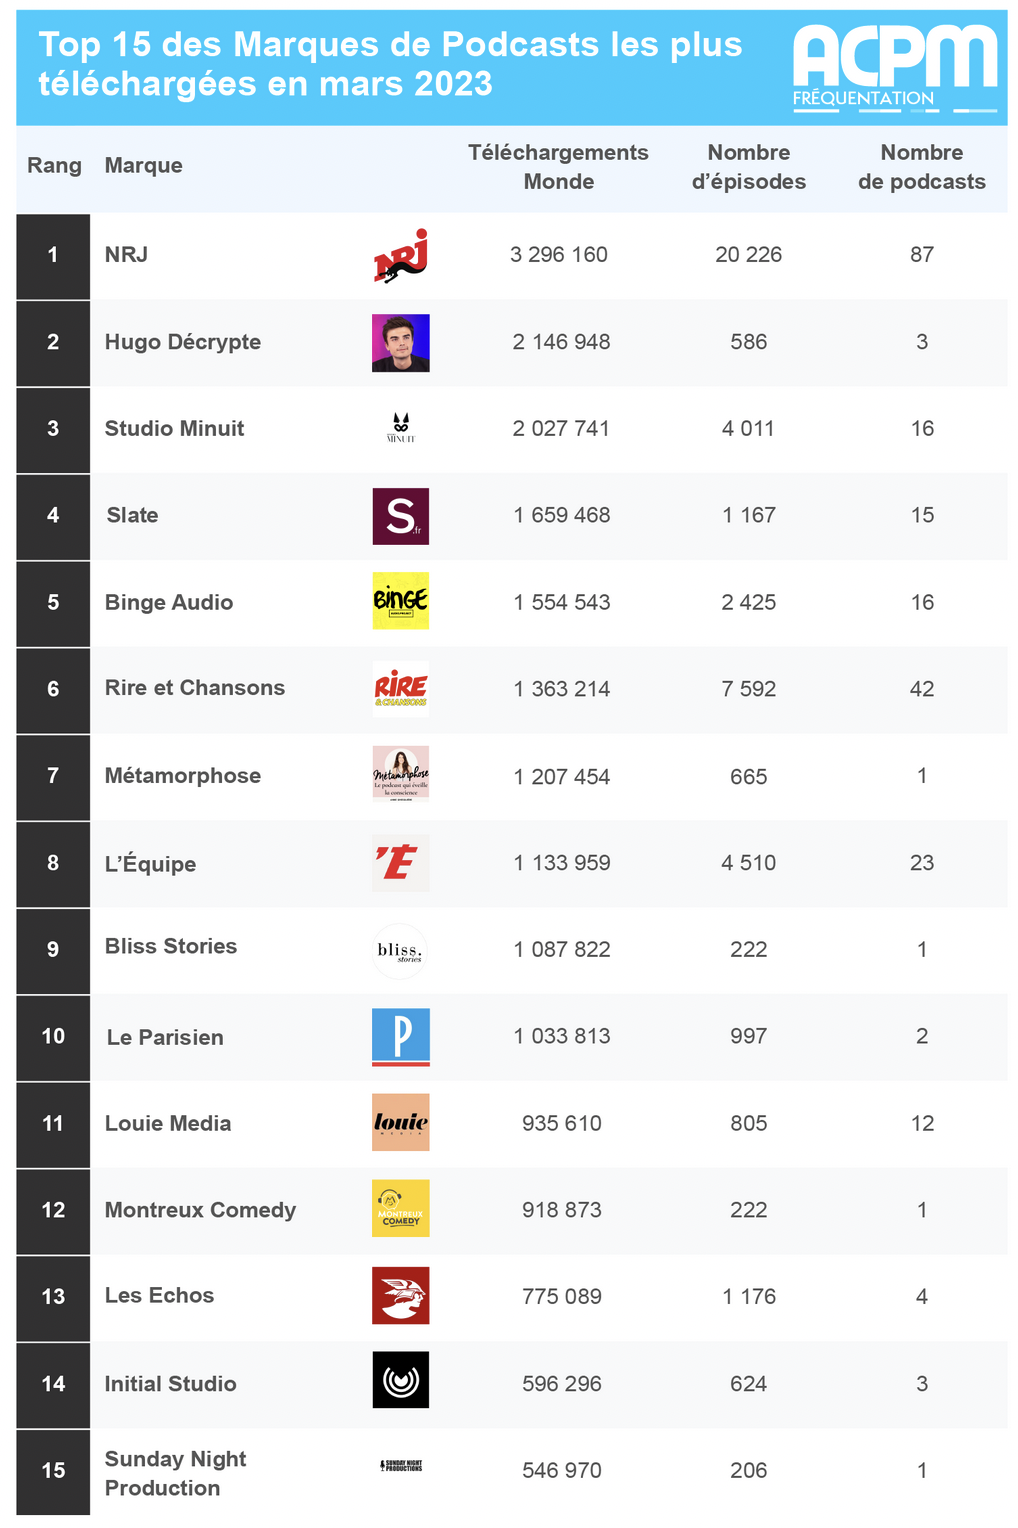The image size is (1018, 1528).
Task: Click the blue Le Parisien P logo
Action: pyautogui.click(x=401, y=1037)
